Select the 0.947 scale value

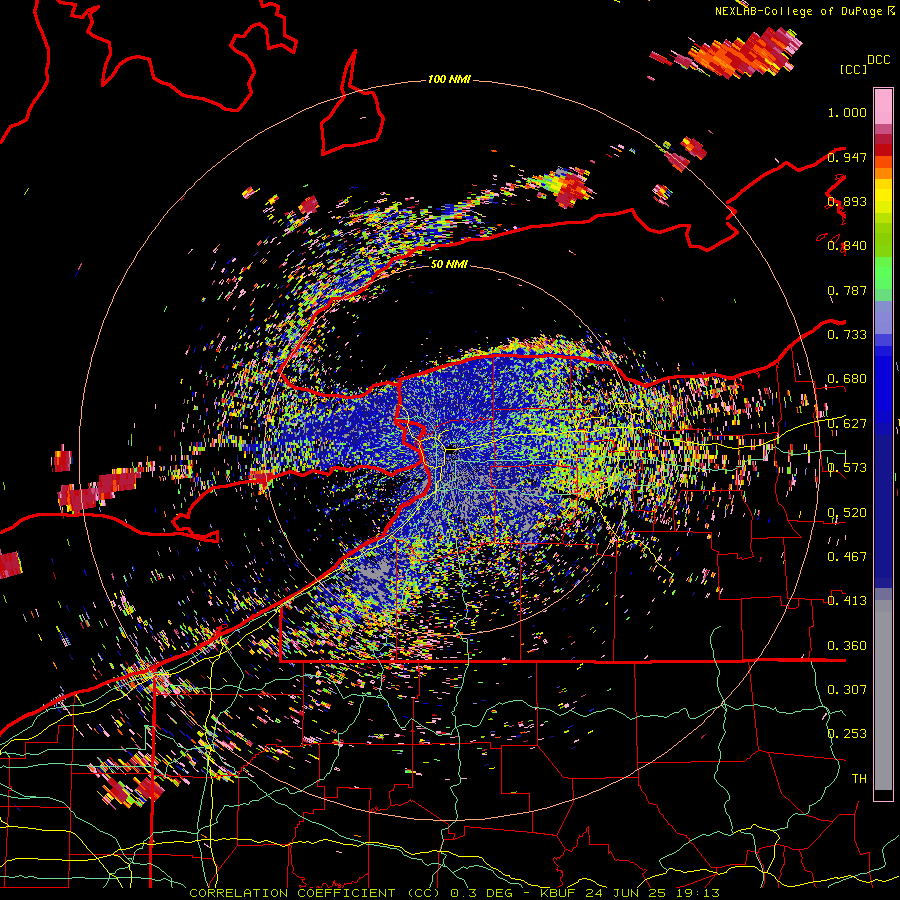(x=847, y=157)
